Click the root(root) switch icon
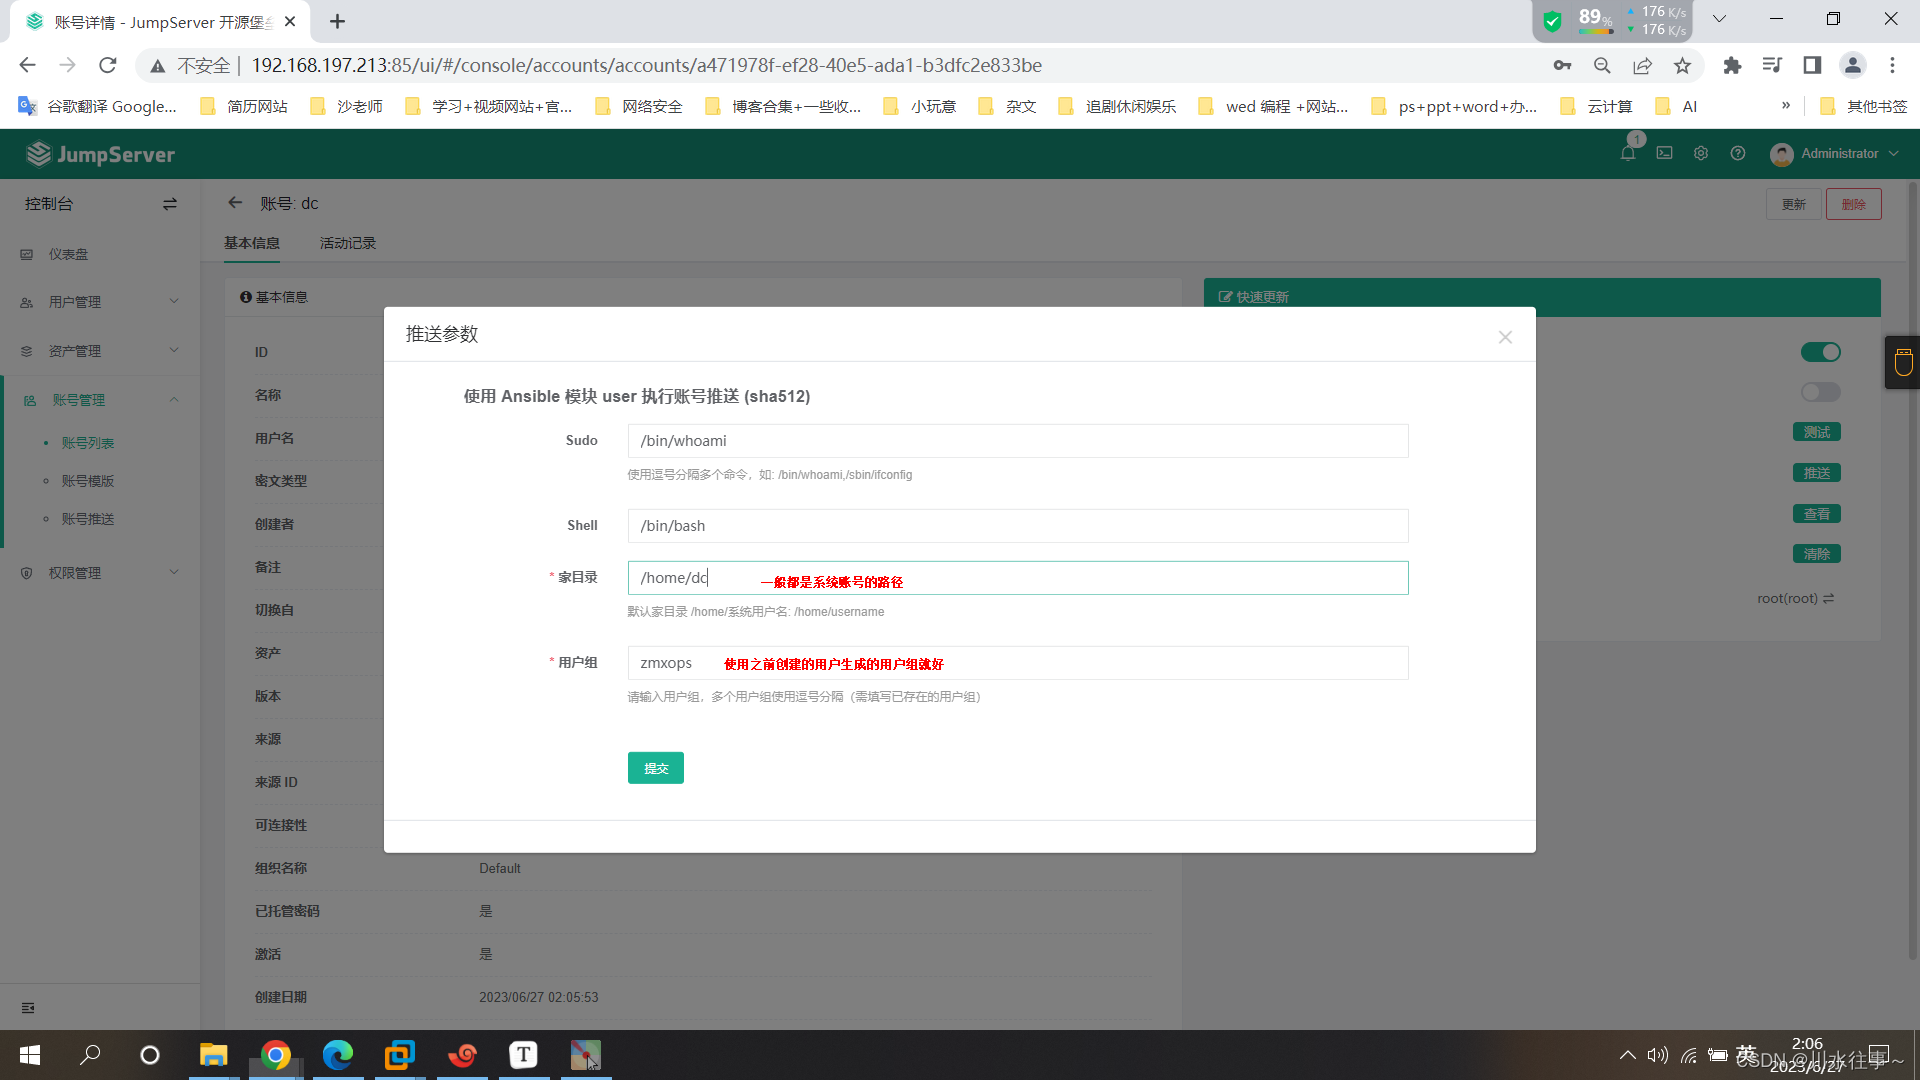Image resolution: width=1920 pixels, height=1080 pixels. [x=1829, y=599]
